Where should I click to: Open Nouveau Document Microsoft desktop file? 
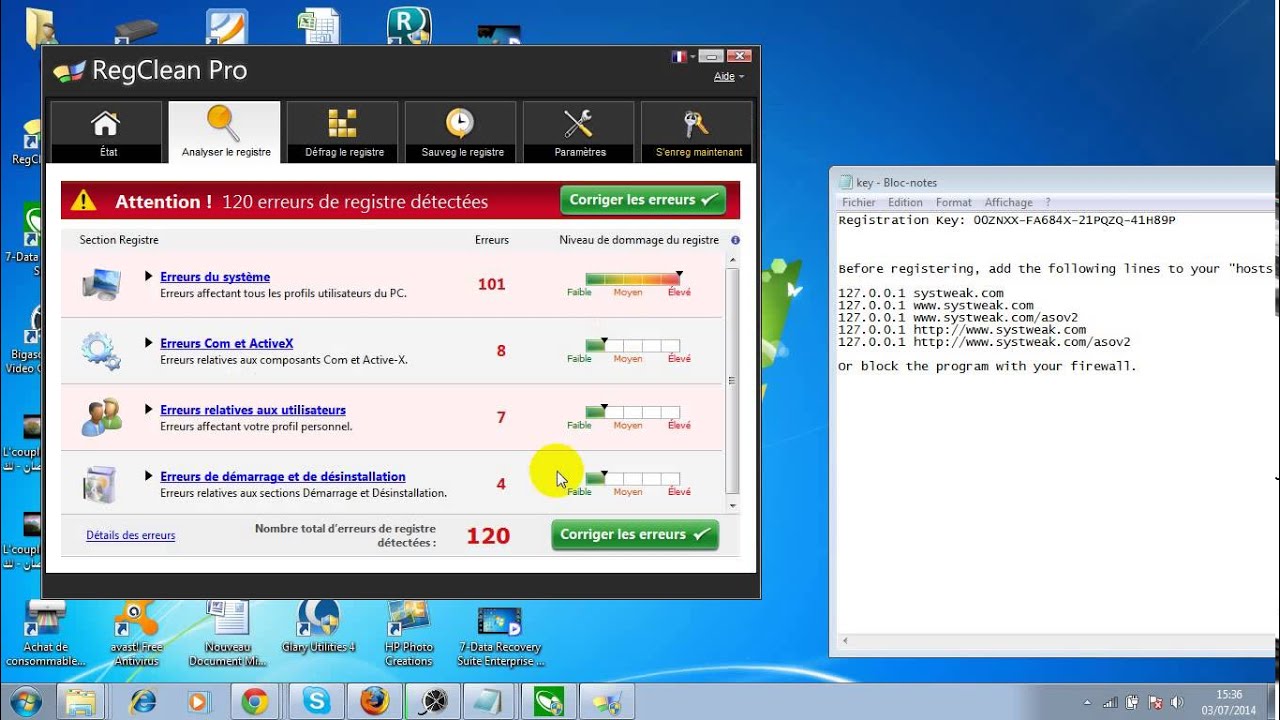(227, 633)
